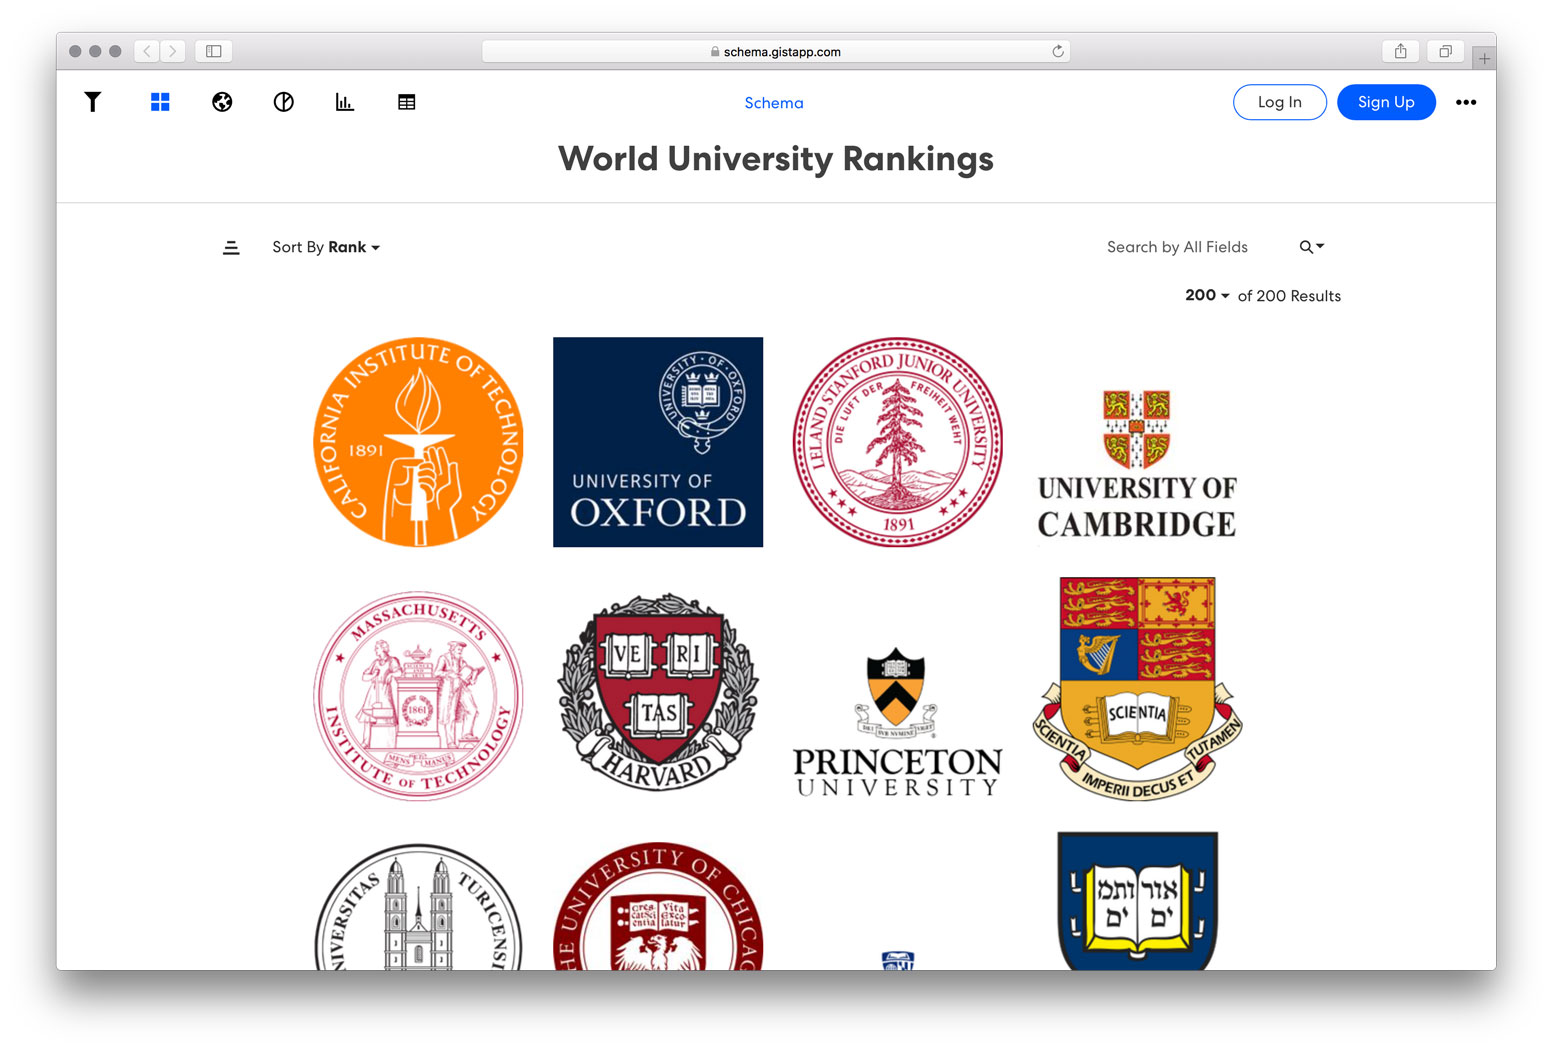The height and width of the screenshot is (1050, 1552).
Task: Show all Safari tabs overview
Action: [1445, 51]
